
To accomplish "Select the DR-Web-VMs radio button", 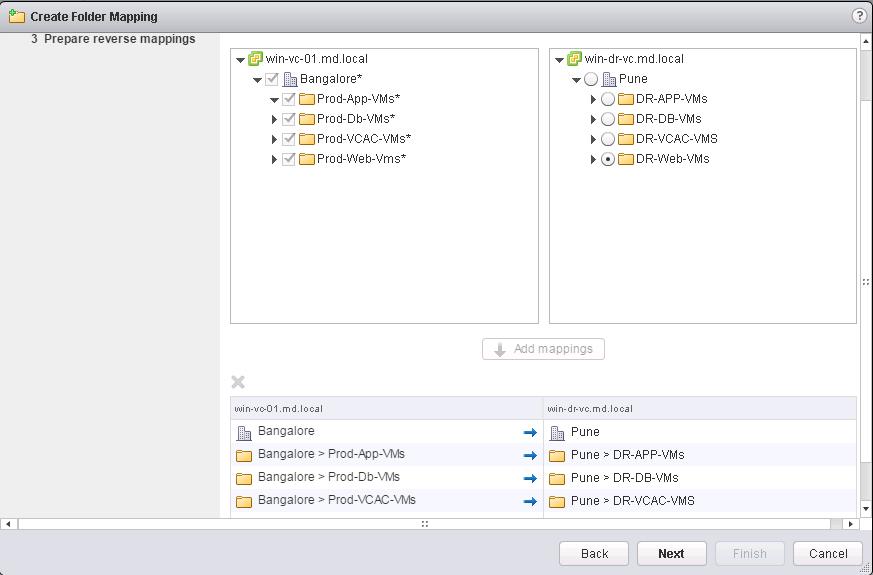I will pyautogui.click(x=608, y=159).
